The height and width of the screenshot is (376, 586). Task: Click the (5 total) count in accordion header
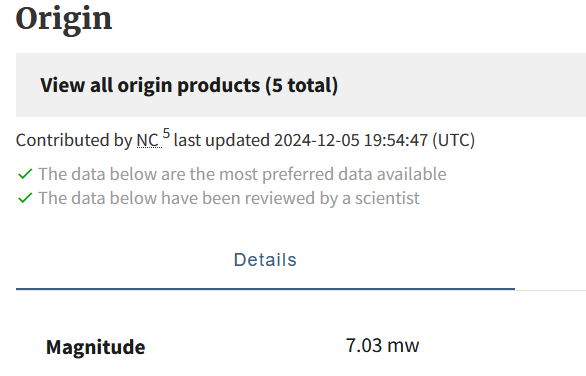pos(302,85)
